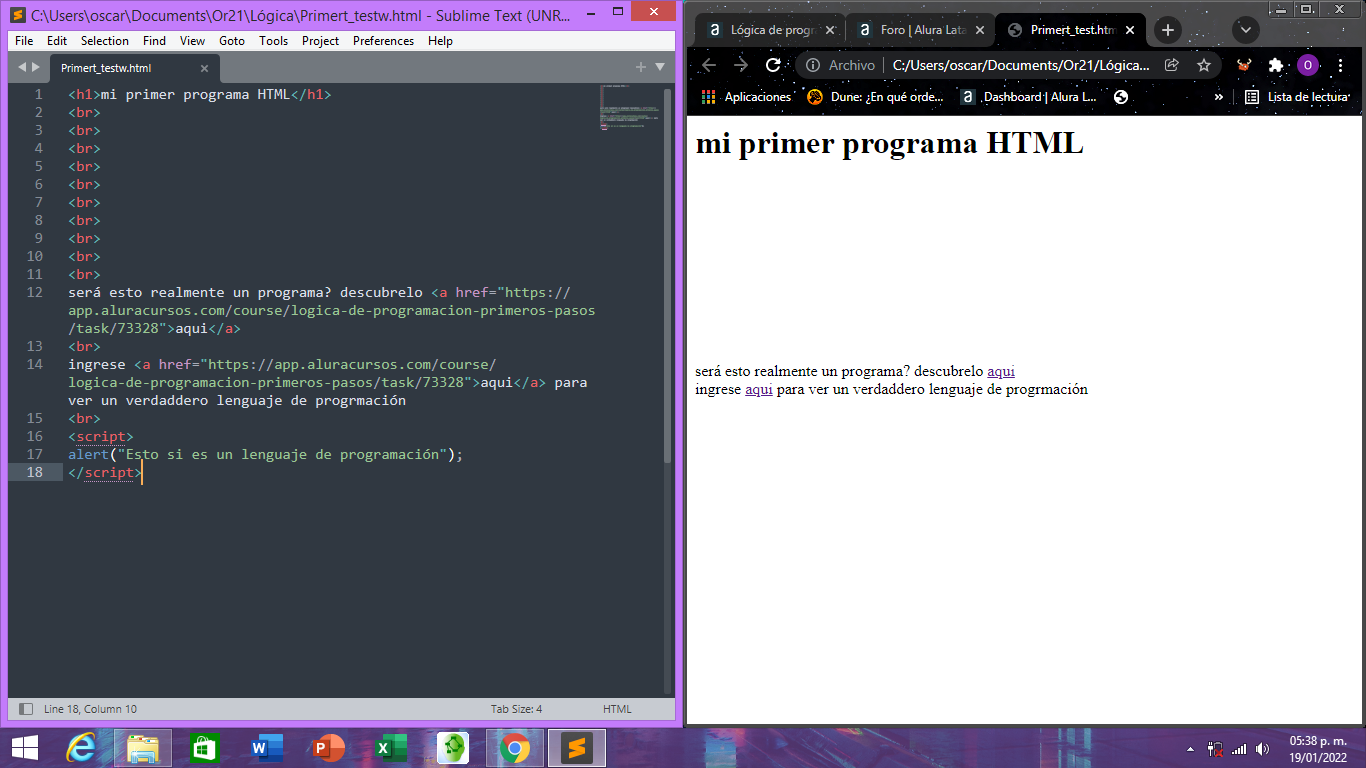This screenshot has width=1366, height=768.
Task: Click the Chrome address bar URL
Action: click(x=1020, y=65)
